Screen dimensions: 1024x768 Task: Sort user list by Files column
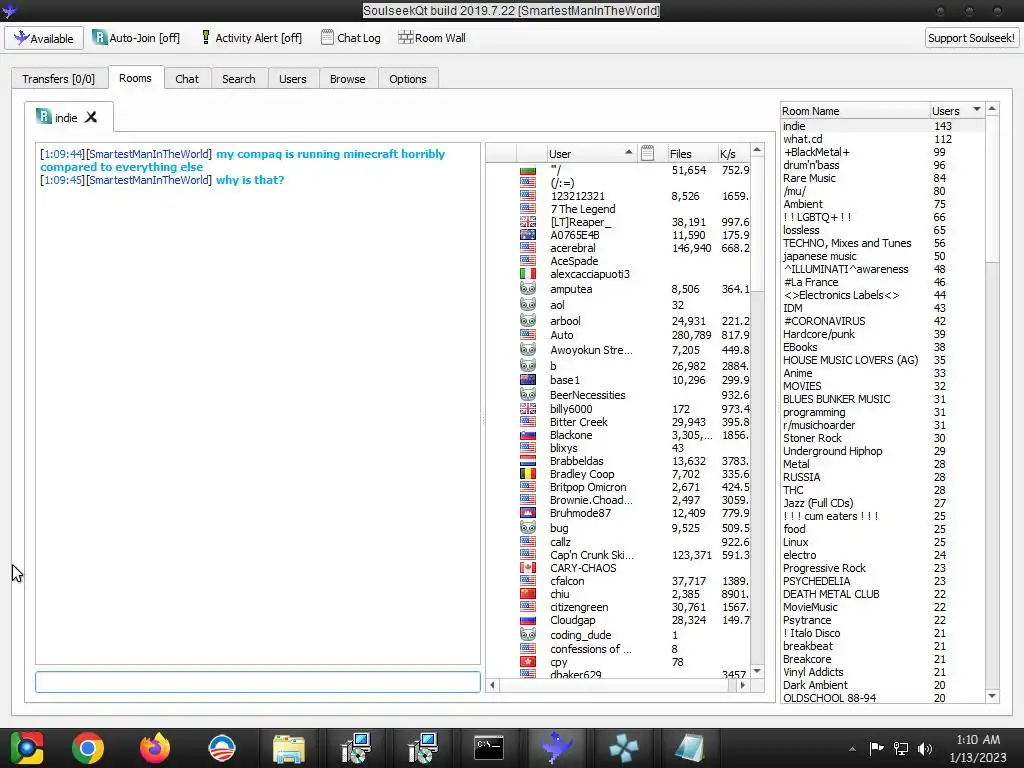pyautogui.click(x=691, y=153)
